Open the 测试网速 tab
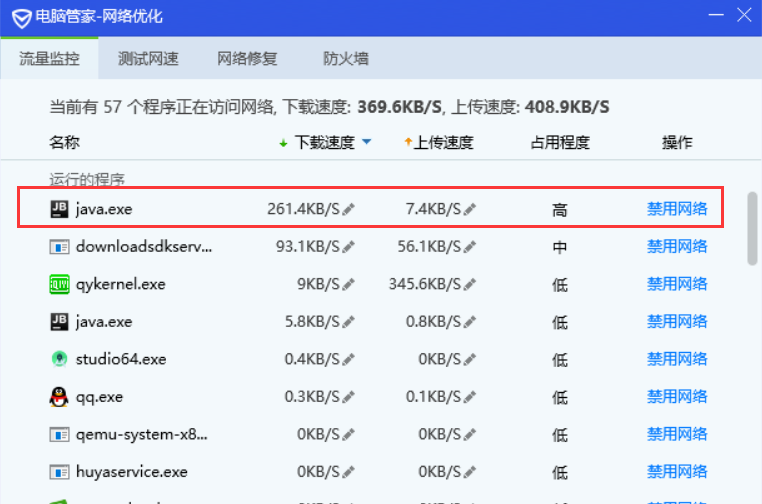The width and height of the screenshot is (762, 504). tap(148, 59)
